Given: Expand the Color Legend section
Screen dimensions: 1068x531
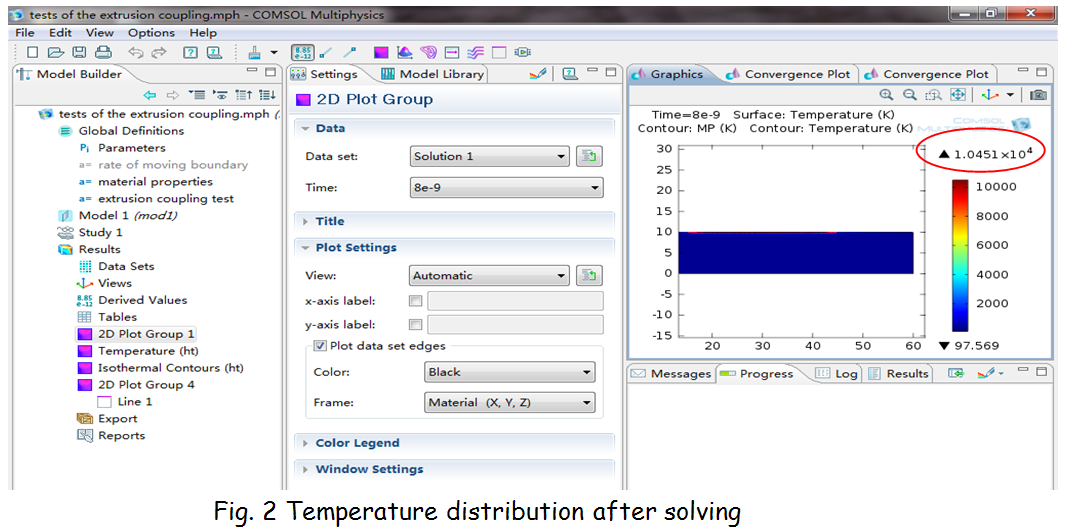Looking at the screenshot, I should (357, 443).
